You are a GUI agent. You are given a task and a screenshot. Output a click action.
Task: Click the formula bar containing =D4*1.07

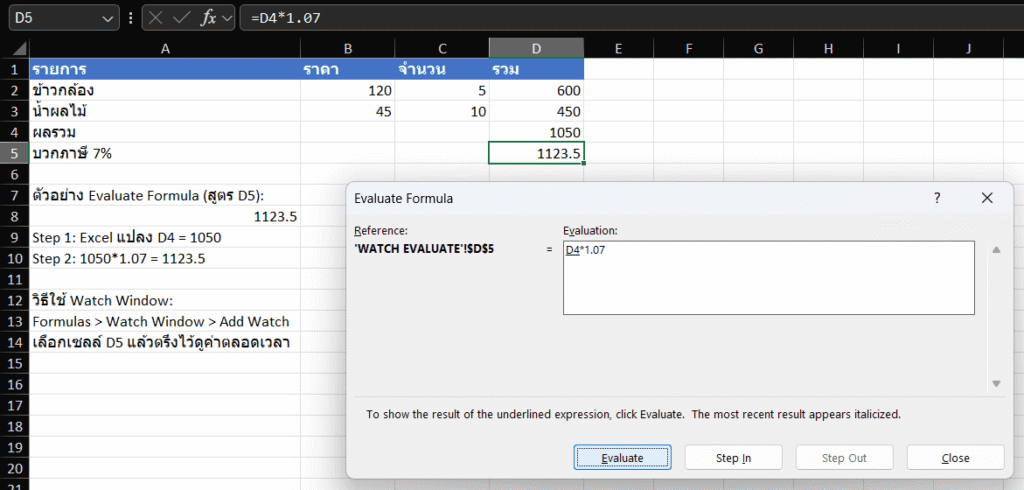[x=632, y=18]
